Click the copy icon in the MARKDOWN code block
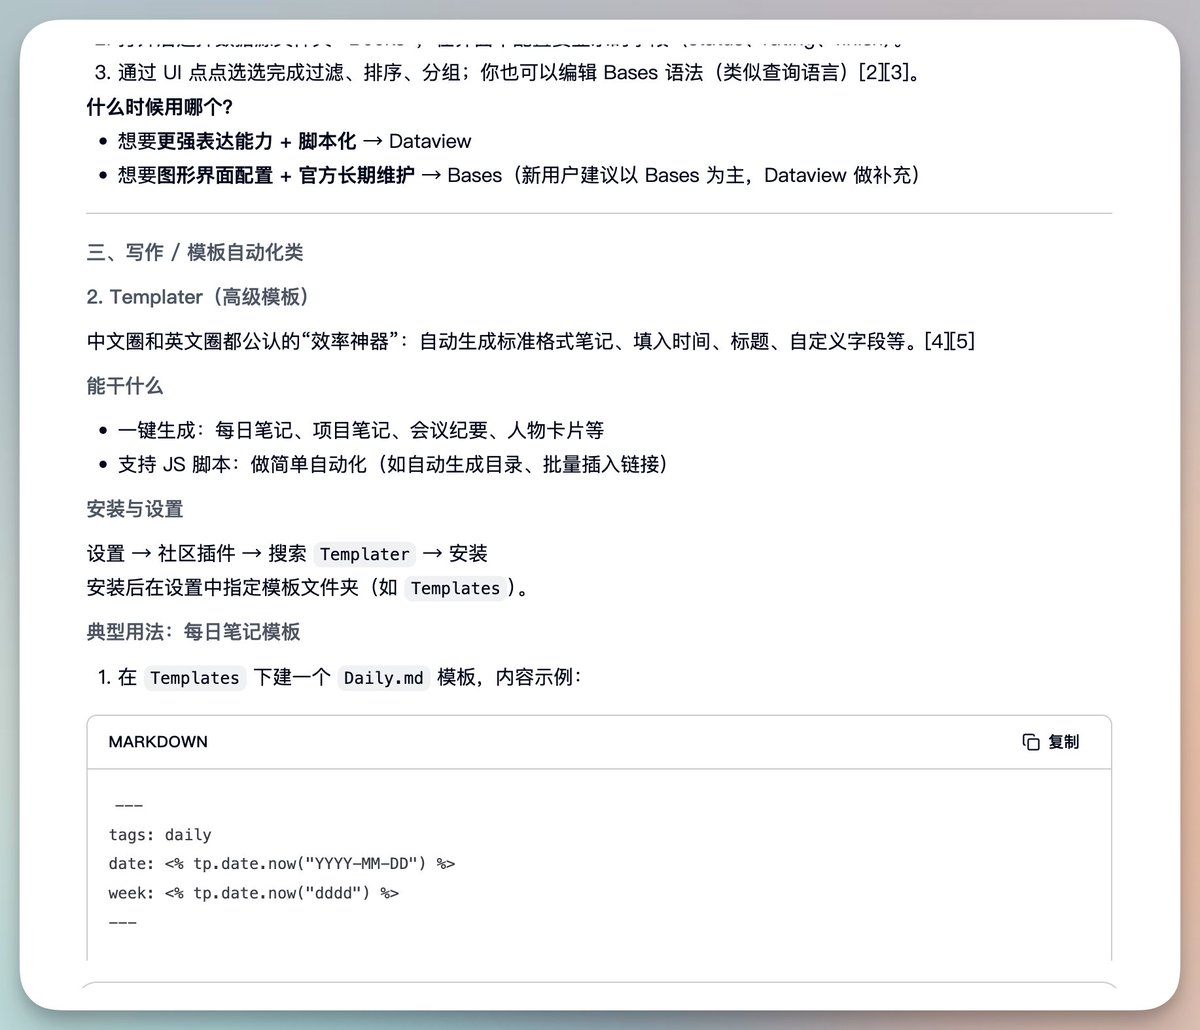The width and height of the screenshot is (1200, 1030). point(1031,742)
